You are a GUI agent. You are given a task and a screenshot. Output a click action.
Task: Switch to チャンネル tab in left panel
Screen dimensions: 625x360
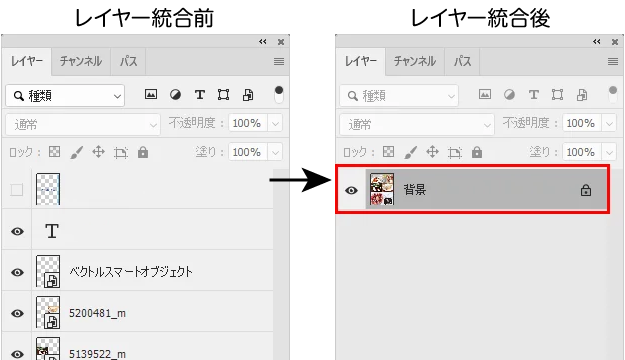pos(81,61)
